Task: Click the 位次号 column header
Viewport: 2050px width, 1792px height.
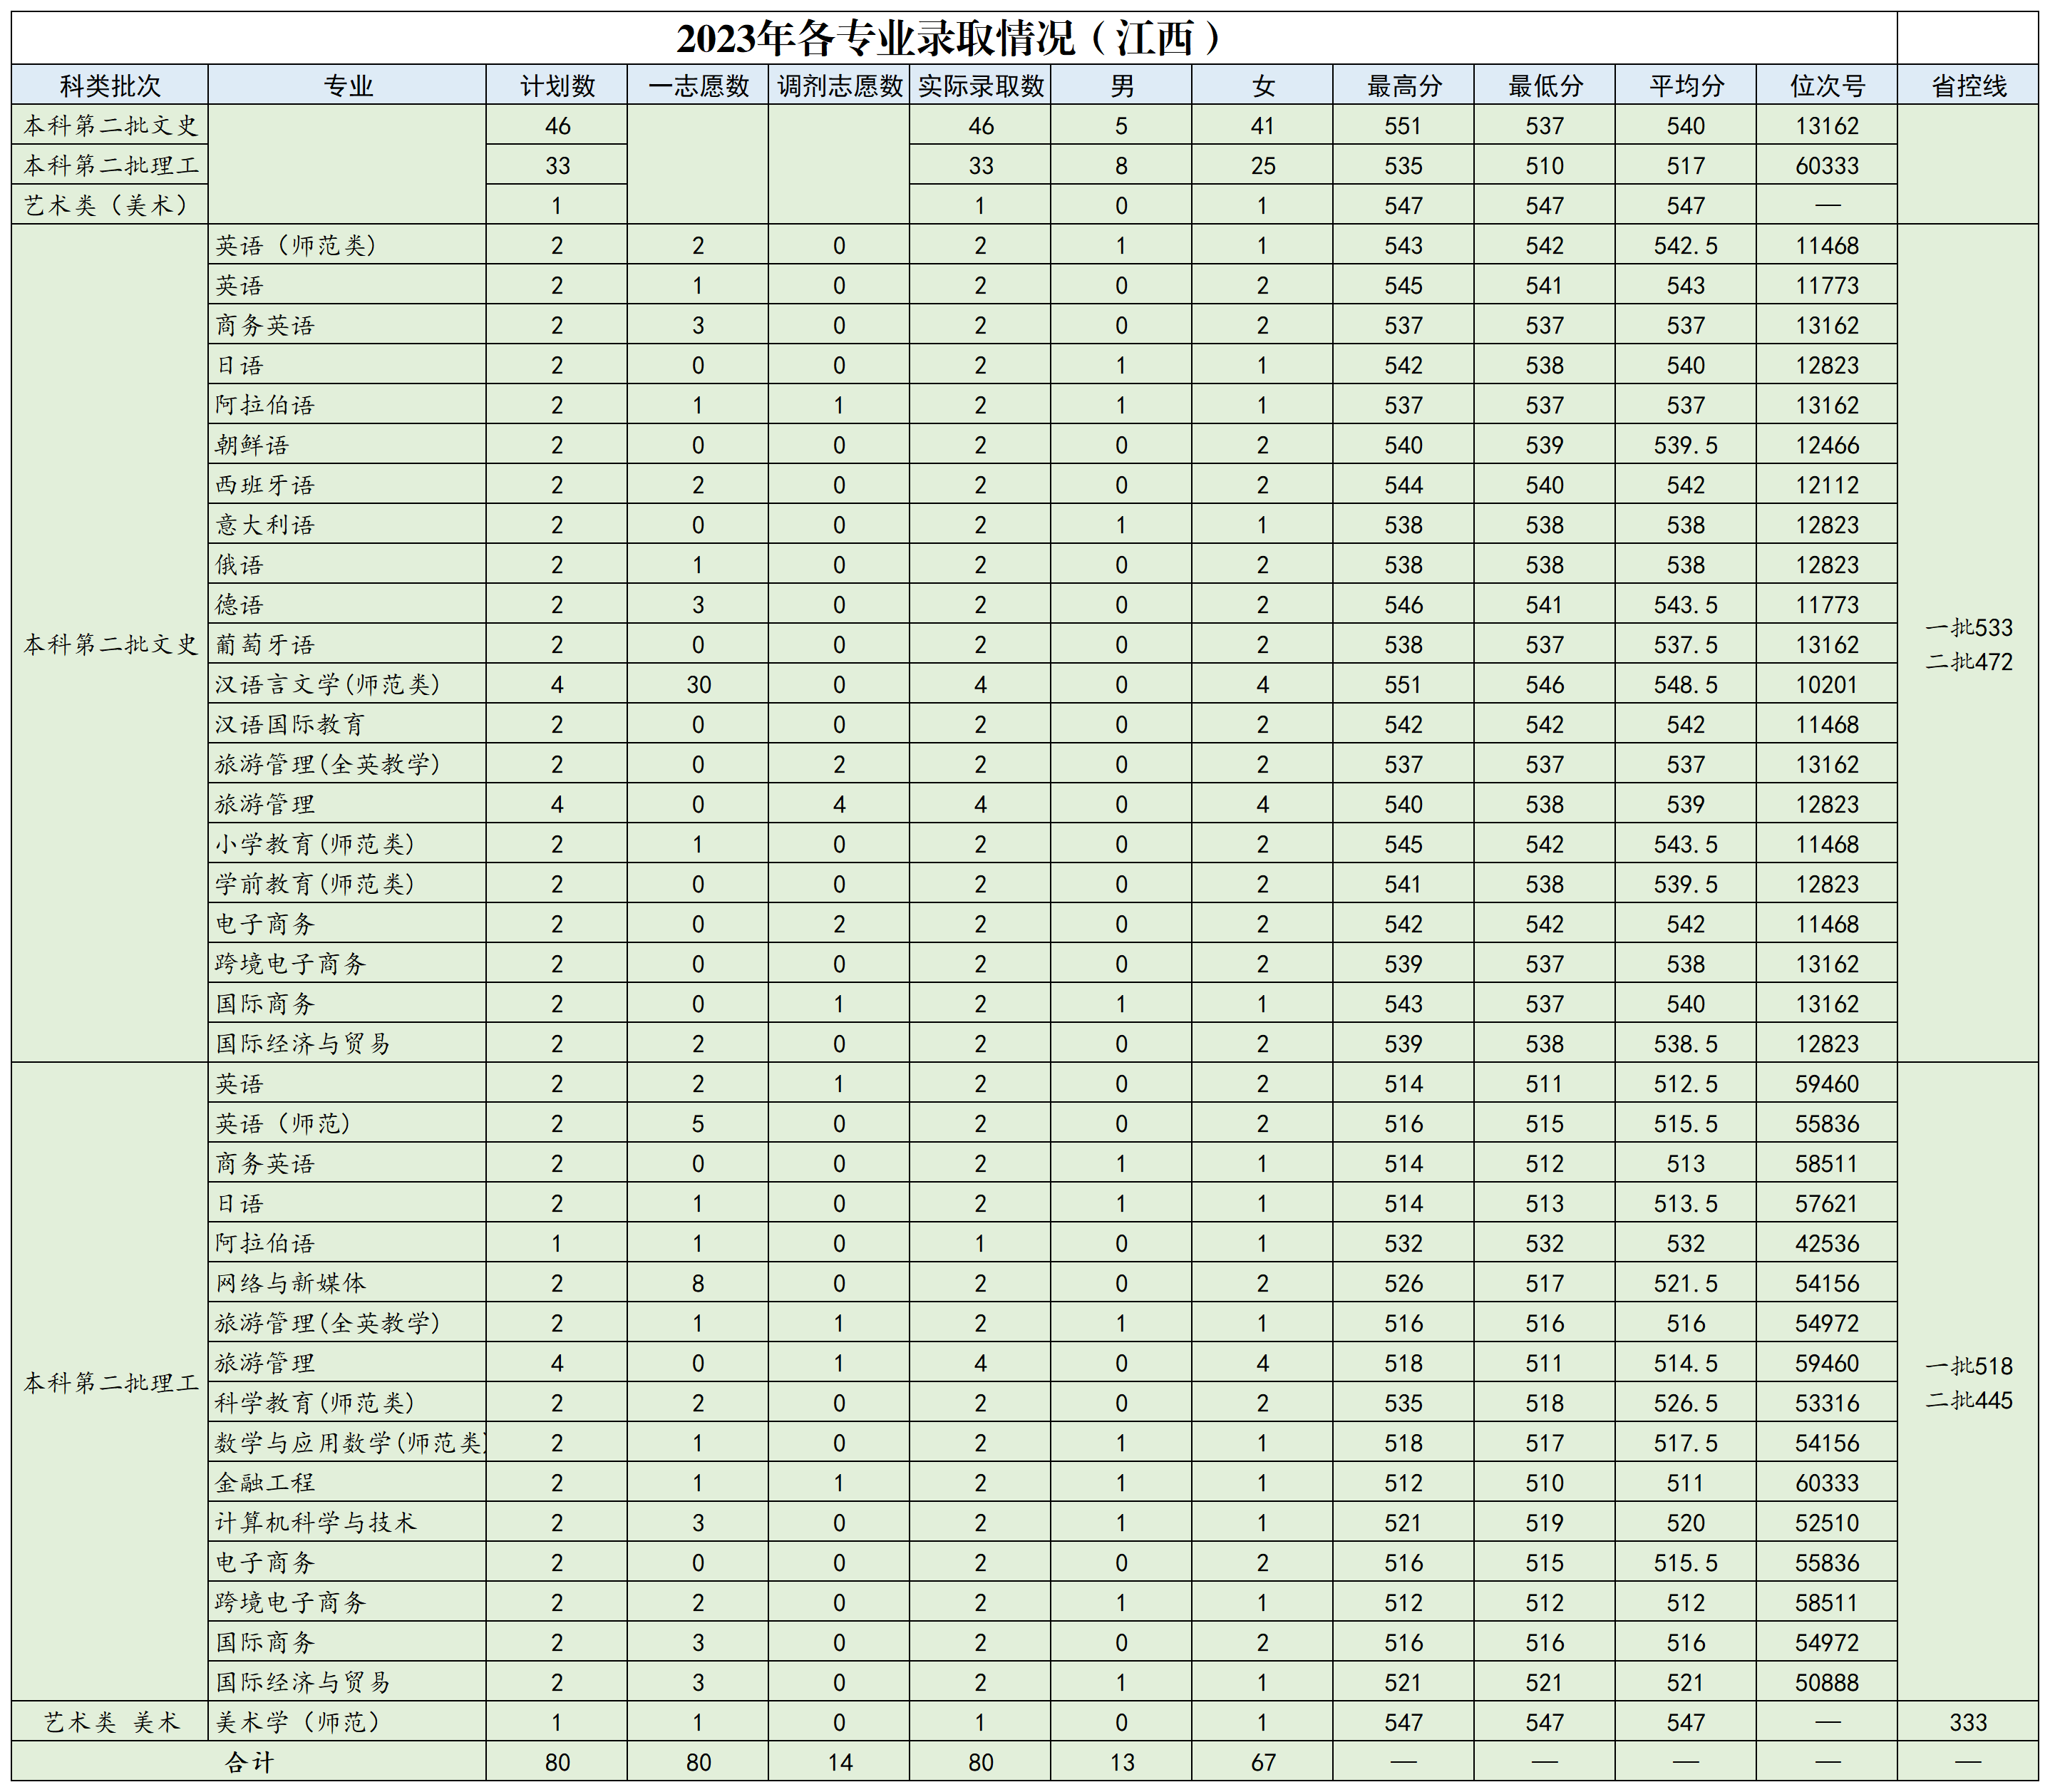Action: tap(1827, 86)
